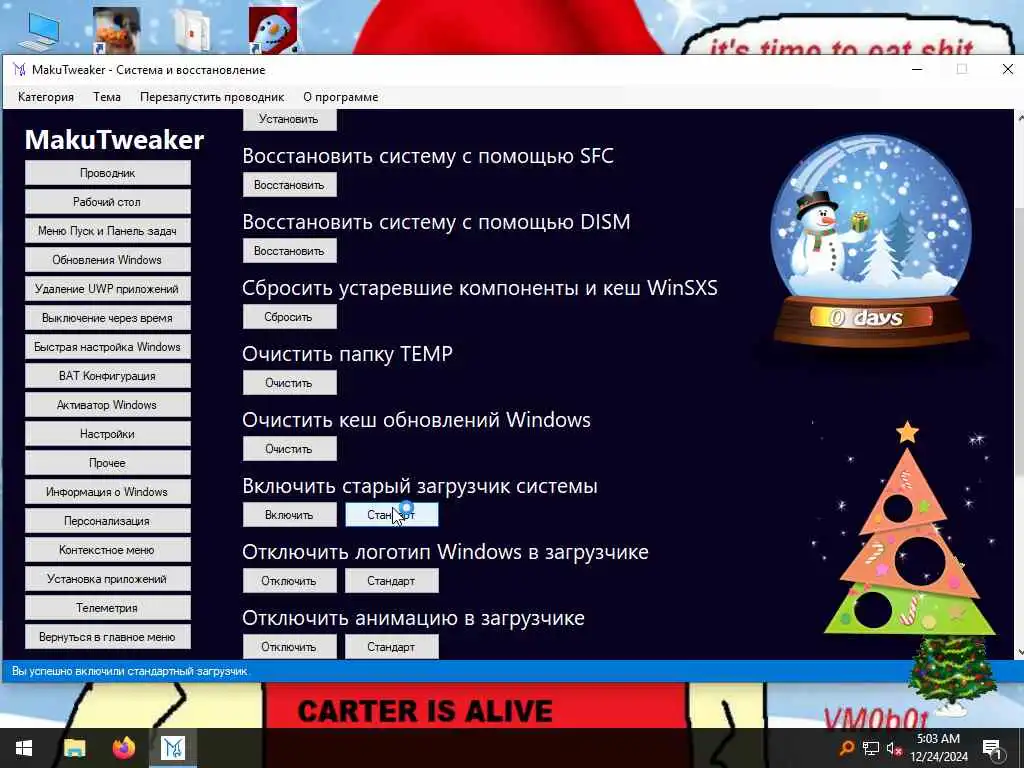Click the white folder desktop icon
This screenshot has height=768, width=1024.
193,30
